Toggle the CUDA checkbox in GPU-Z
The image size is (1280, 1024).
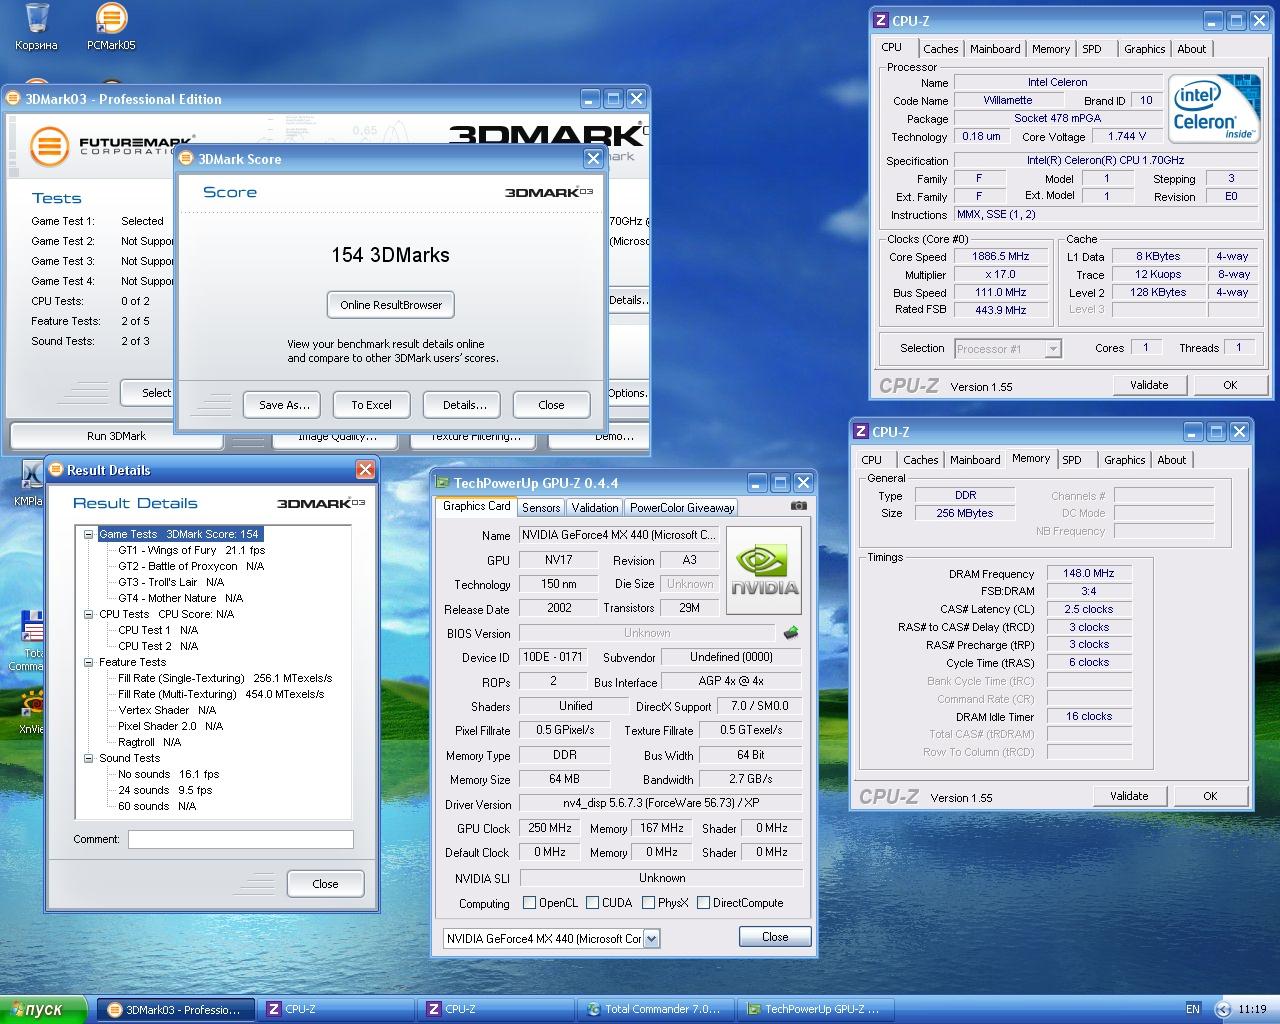pos(593,903)
